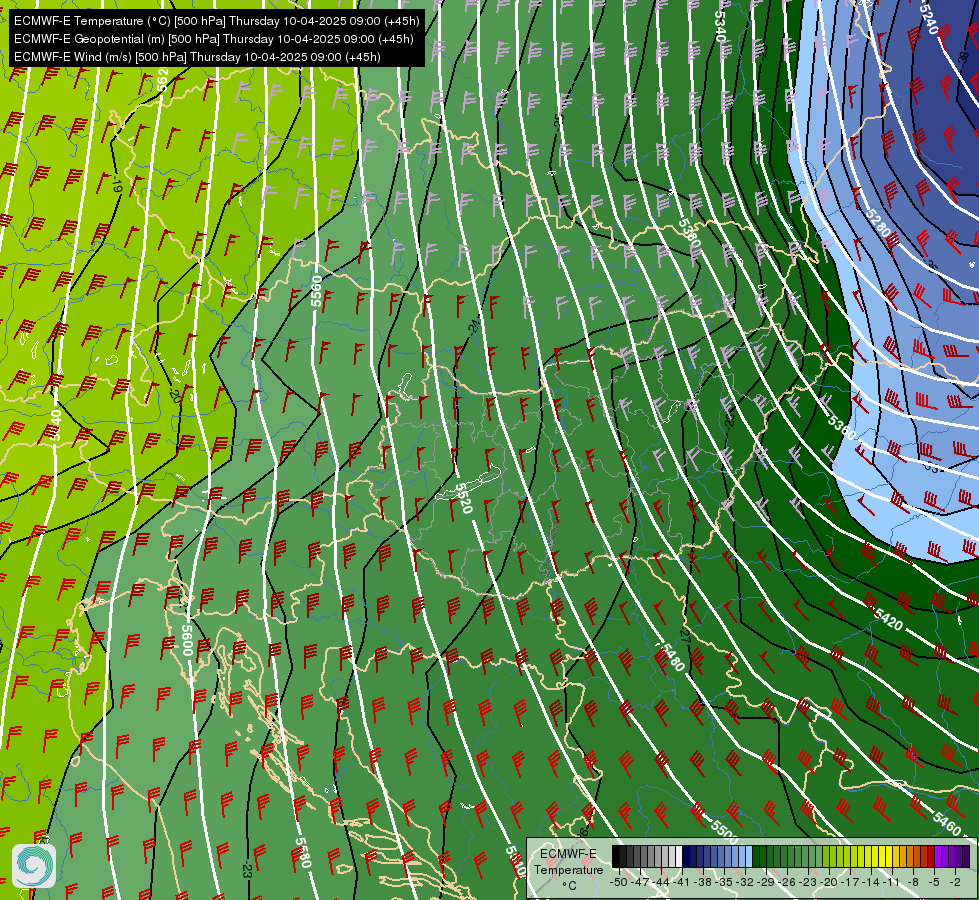This screenshot has width=979, height=900.
Task: Click the -20 value on the legend scale
Action: [829, 882]
